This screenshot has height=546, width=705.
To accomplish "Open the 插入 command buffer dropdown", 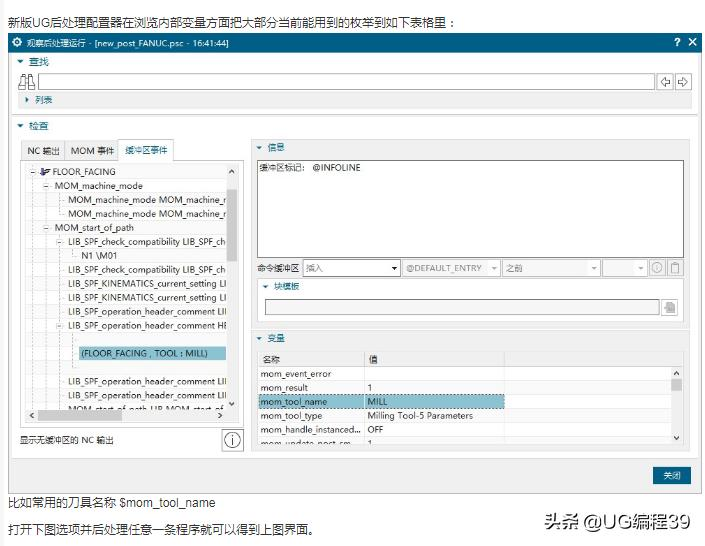I will pos(352,268).
